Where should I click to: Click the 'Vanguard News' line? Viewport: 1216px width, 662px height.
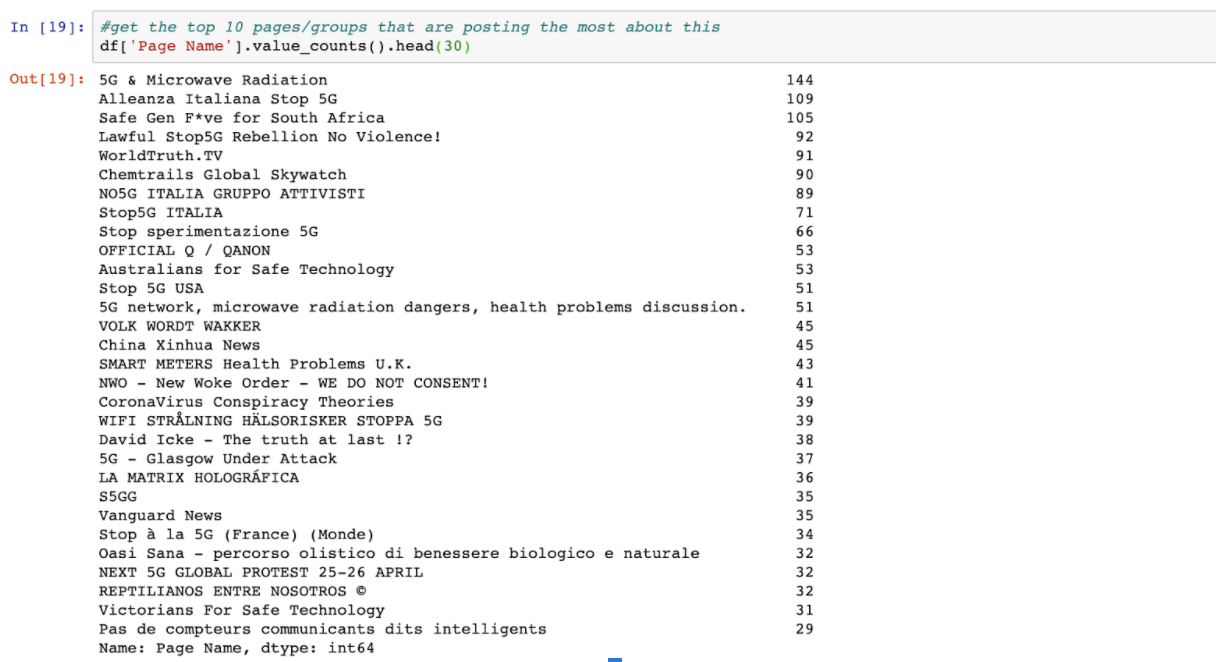(160, 516)
